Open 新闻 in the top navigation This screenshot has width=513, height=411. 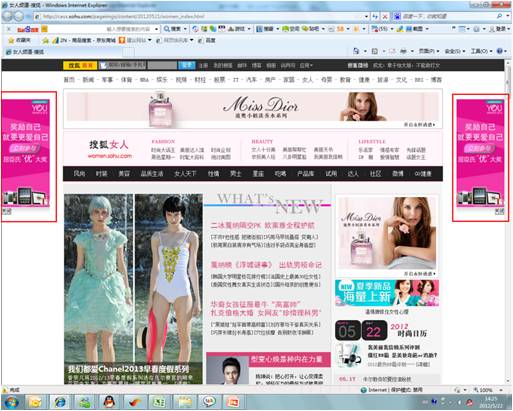pos(88,80)
